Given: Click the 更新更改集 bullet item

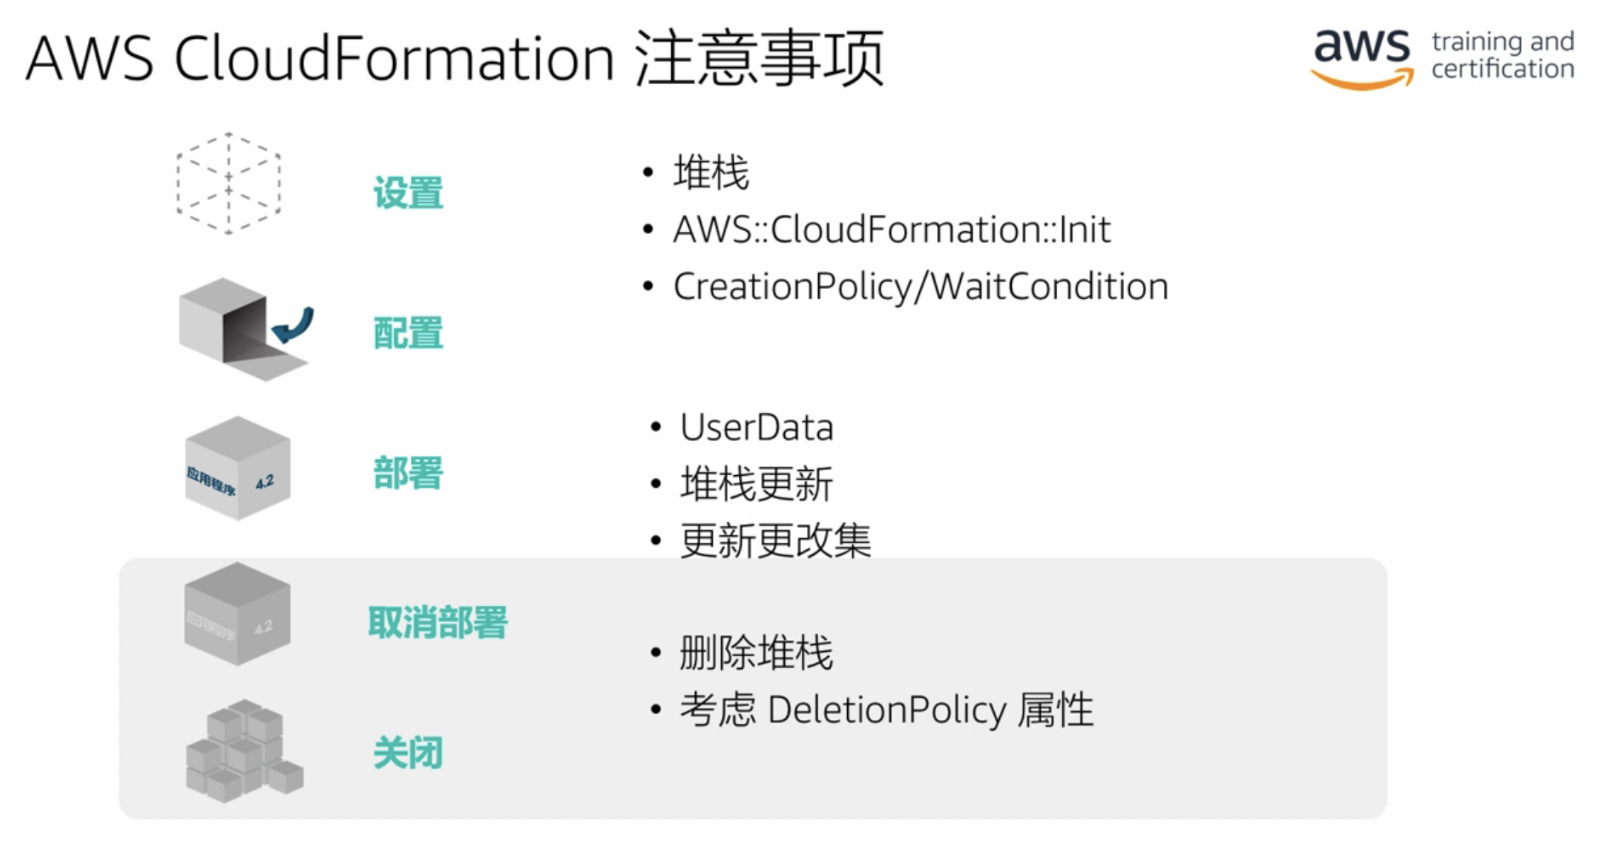Looking at the screenshot, I should pos(775,541).
